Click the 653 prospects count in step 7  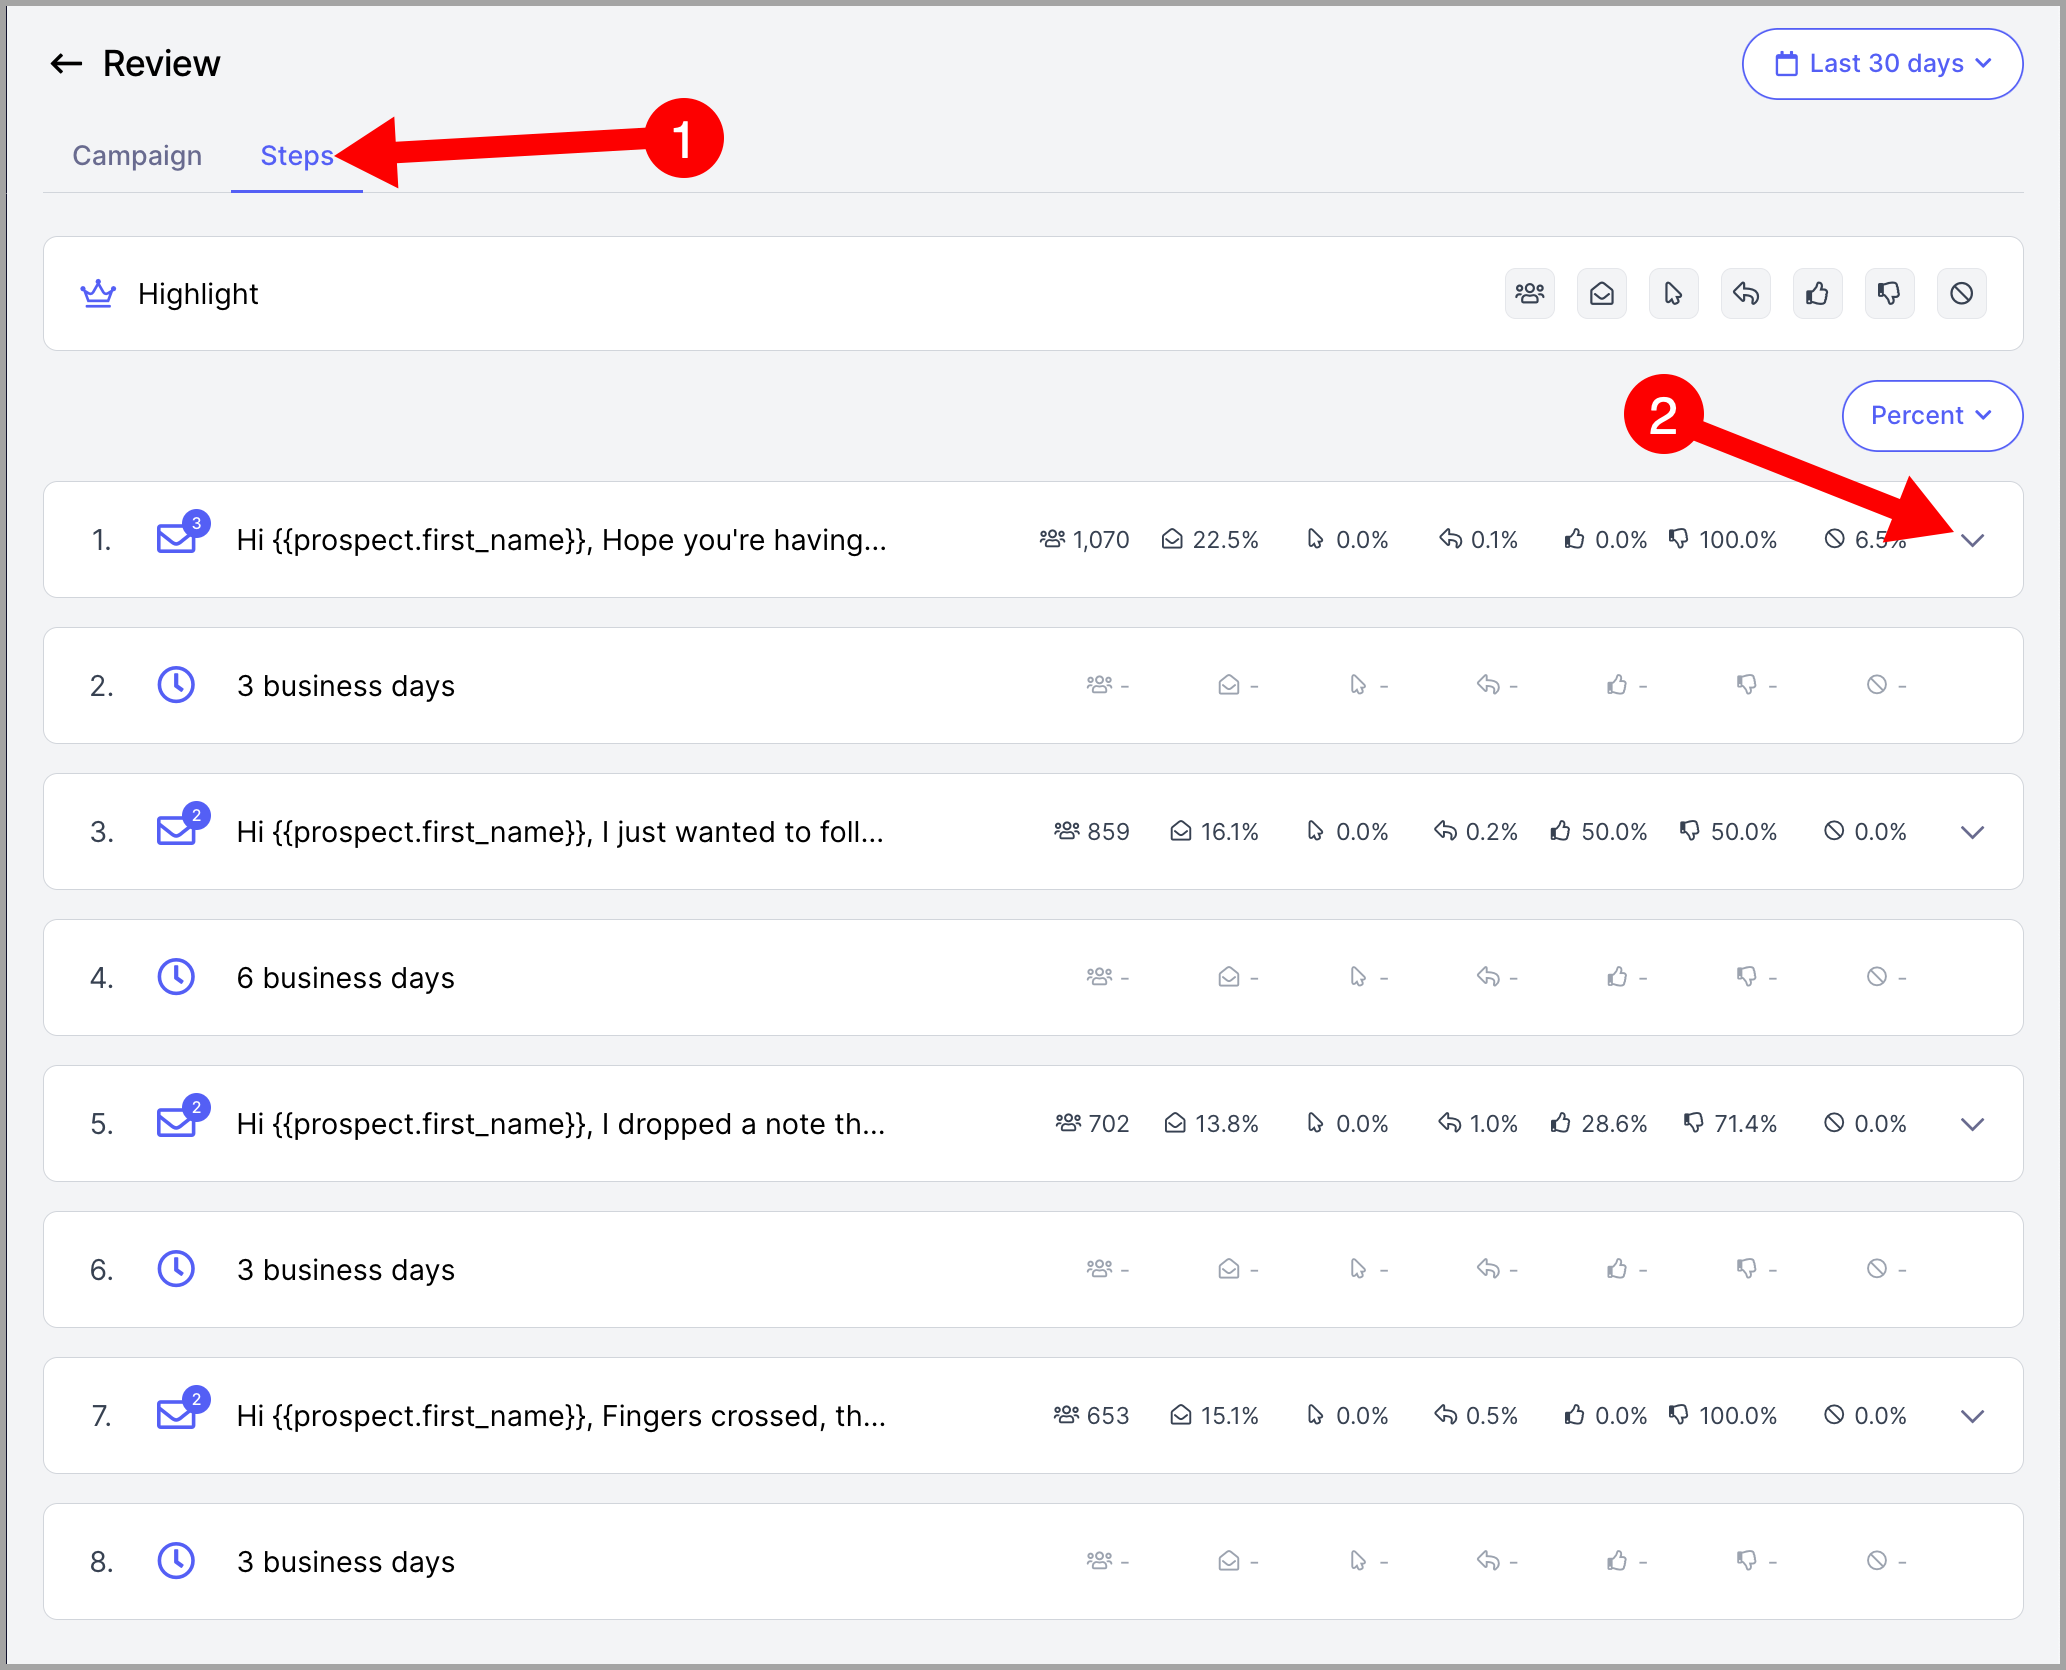tap(1091, 1416)
